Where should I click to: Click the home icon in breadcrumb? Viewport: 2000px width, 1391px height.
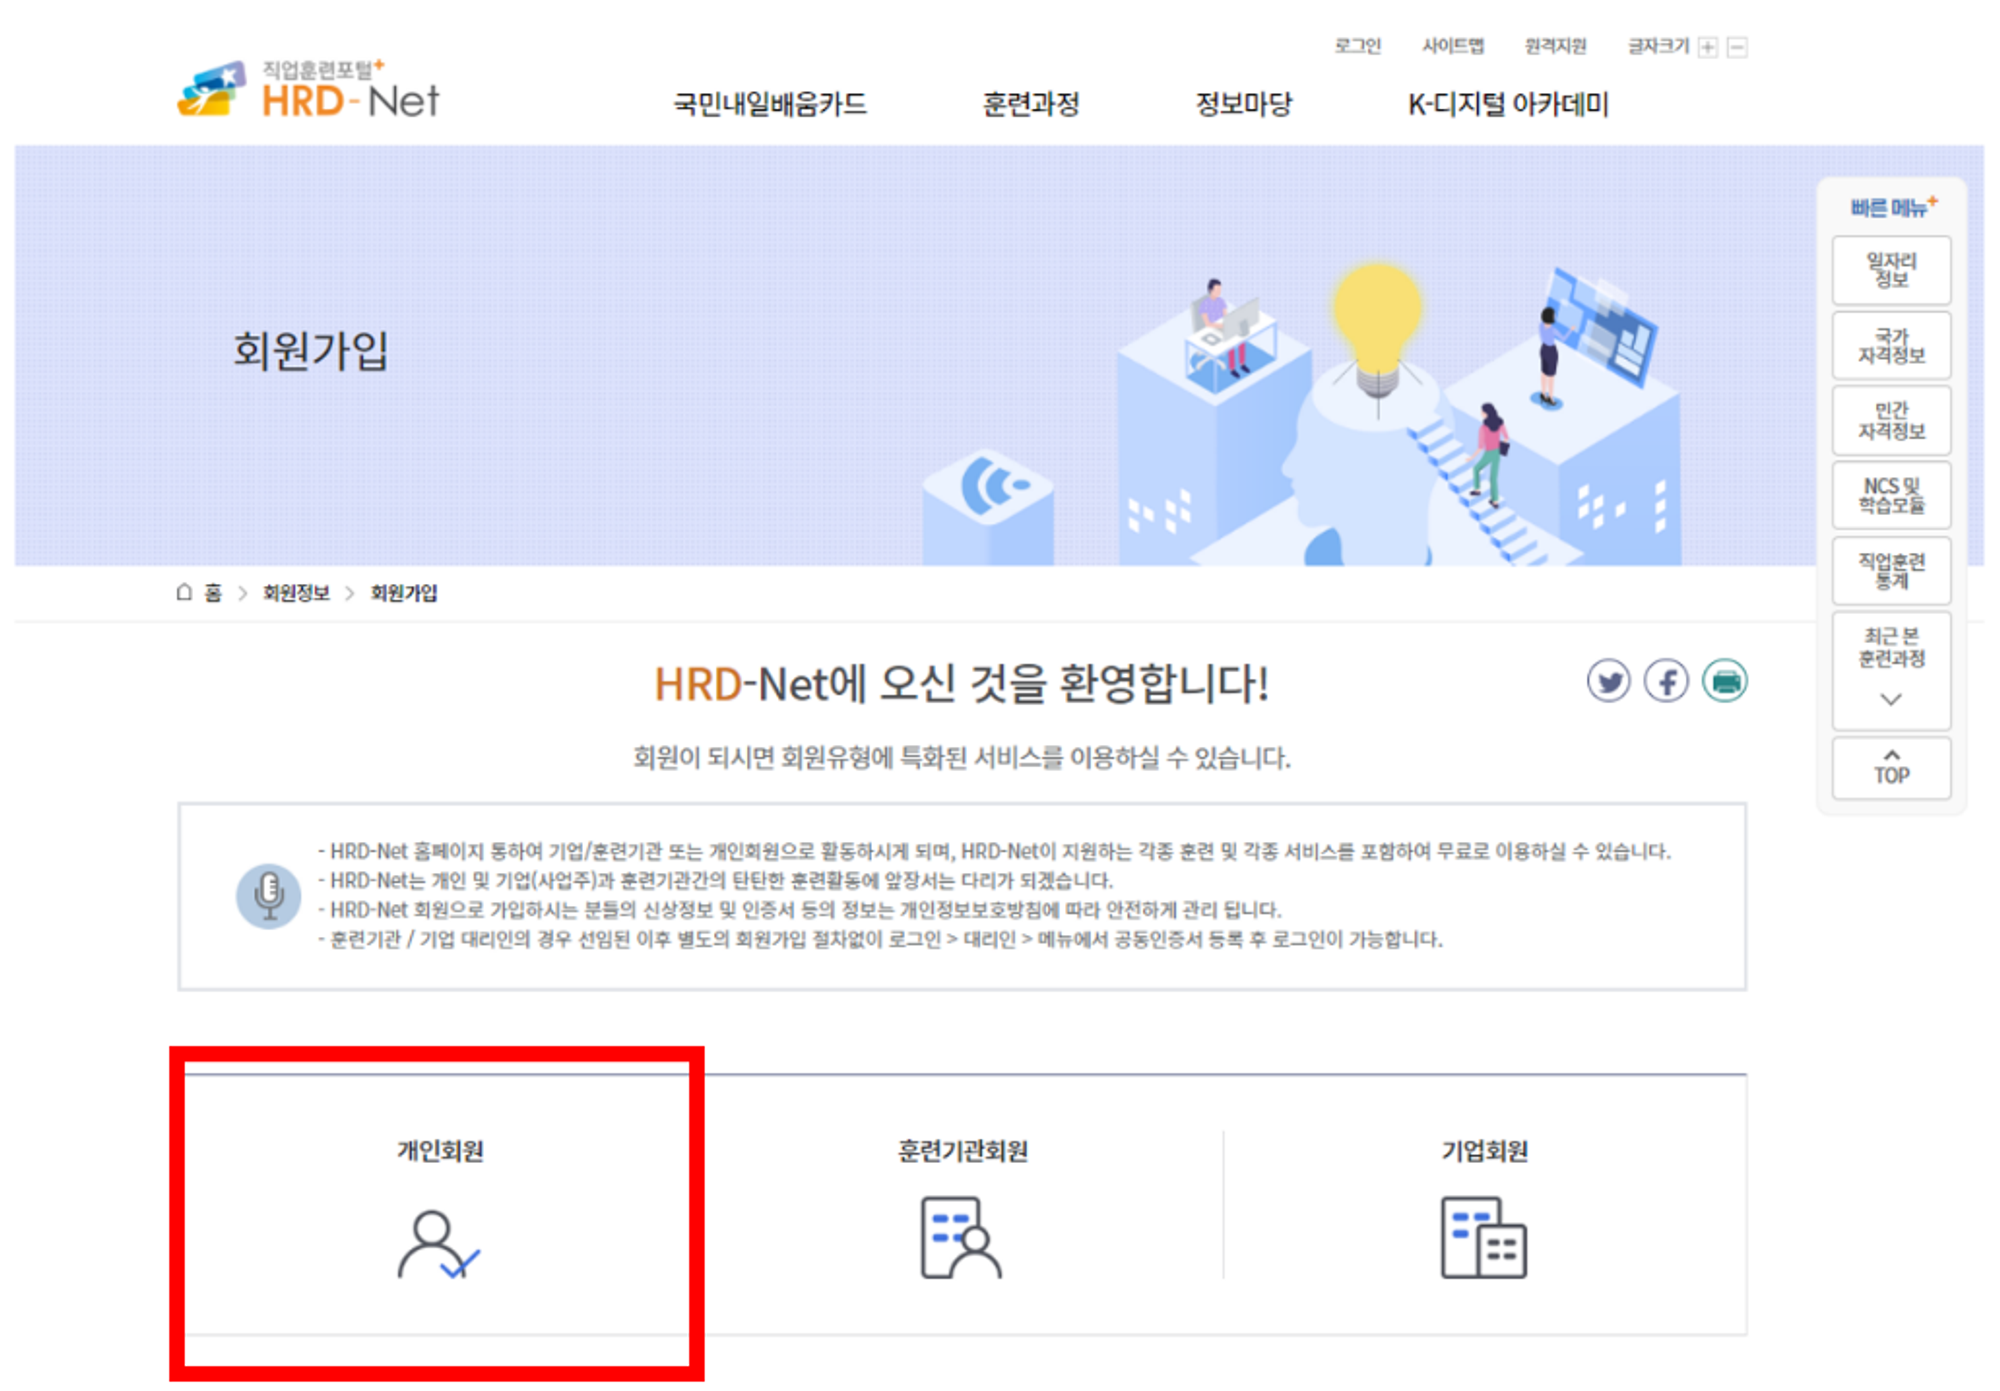184,592
